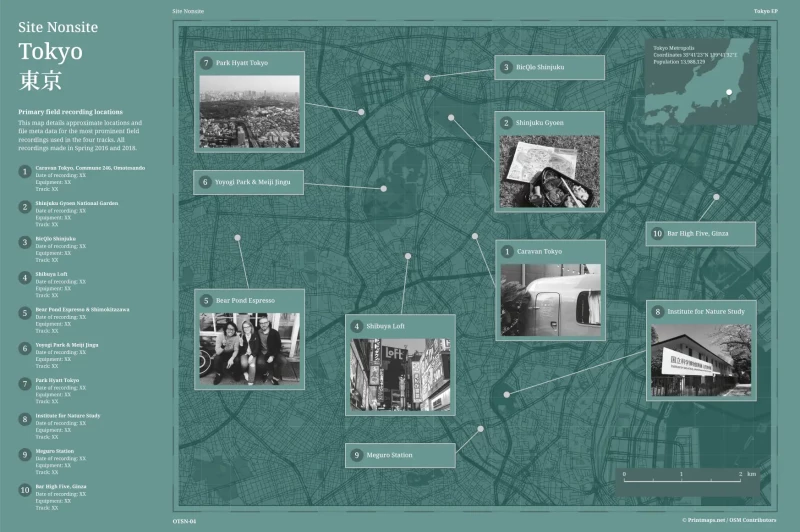Click the number 8 badge on the Institute for Nature Study map card

[x=657, y=312]
